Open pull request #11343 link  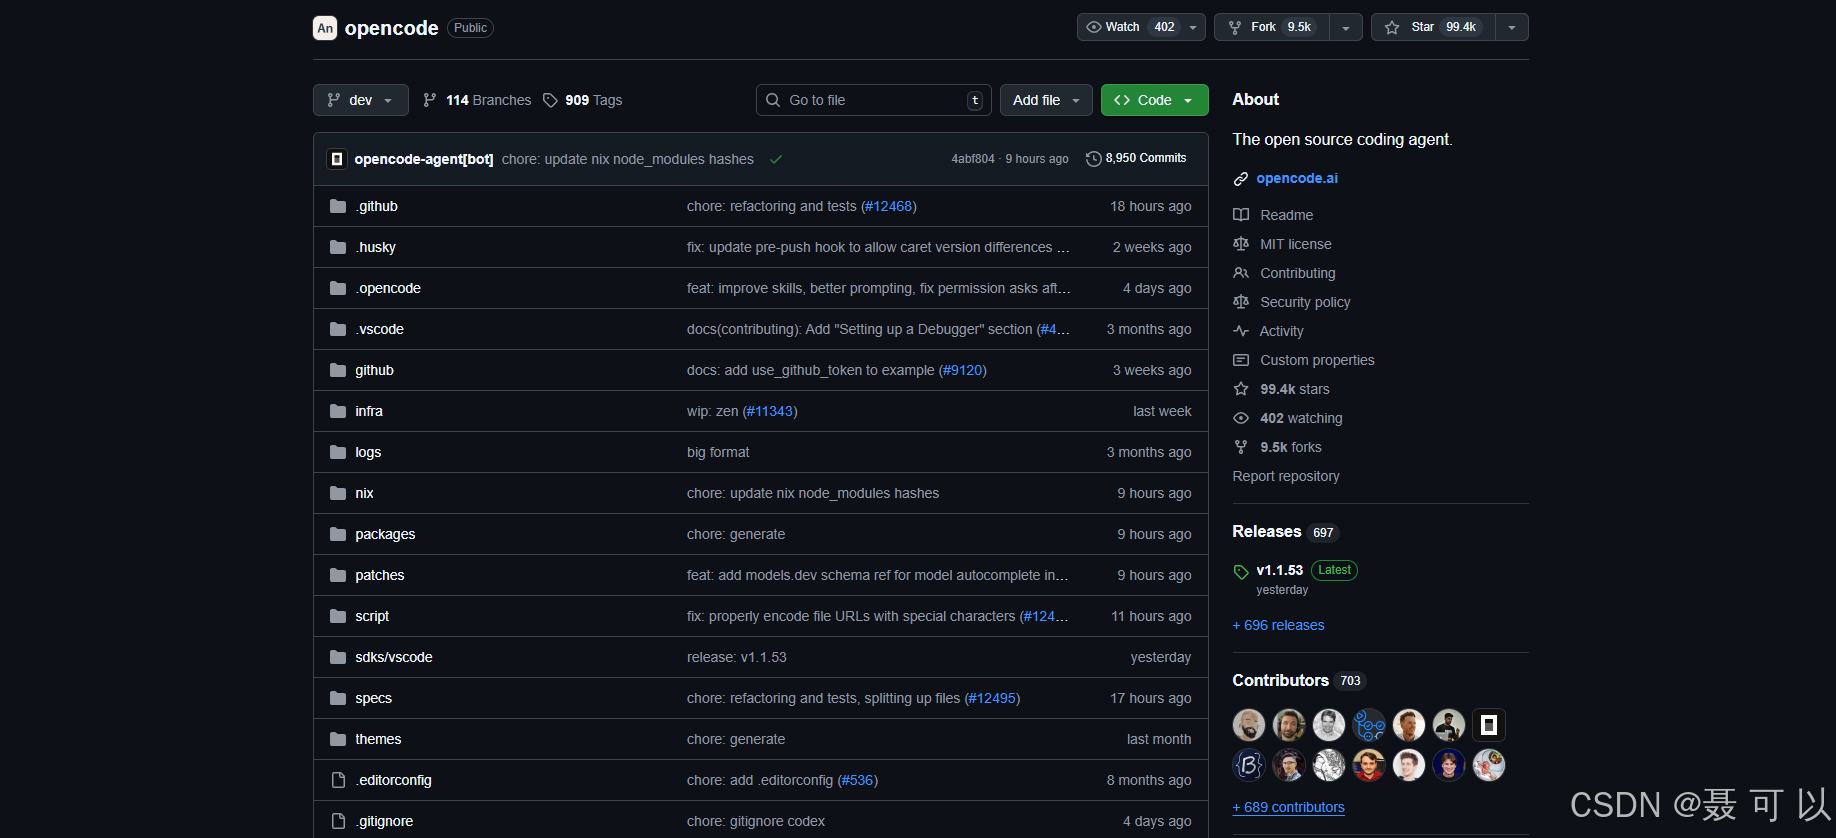(770, 411)
